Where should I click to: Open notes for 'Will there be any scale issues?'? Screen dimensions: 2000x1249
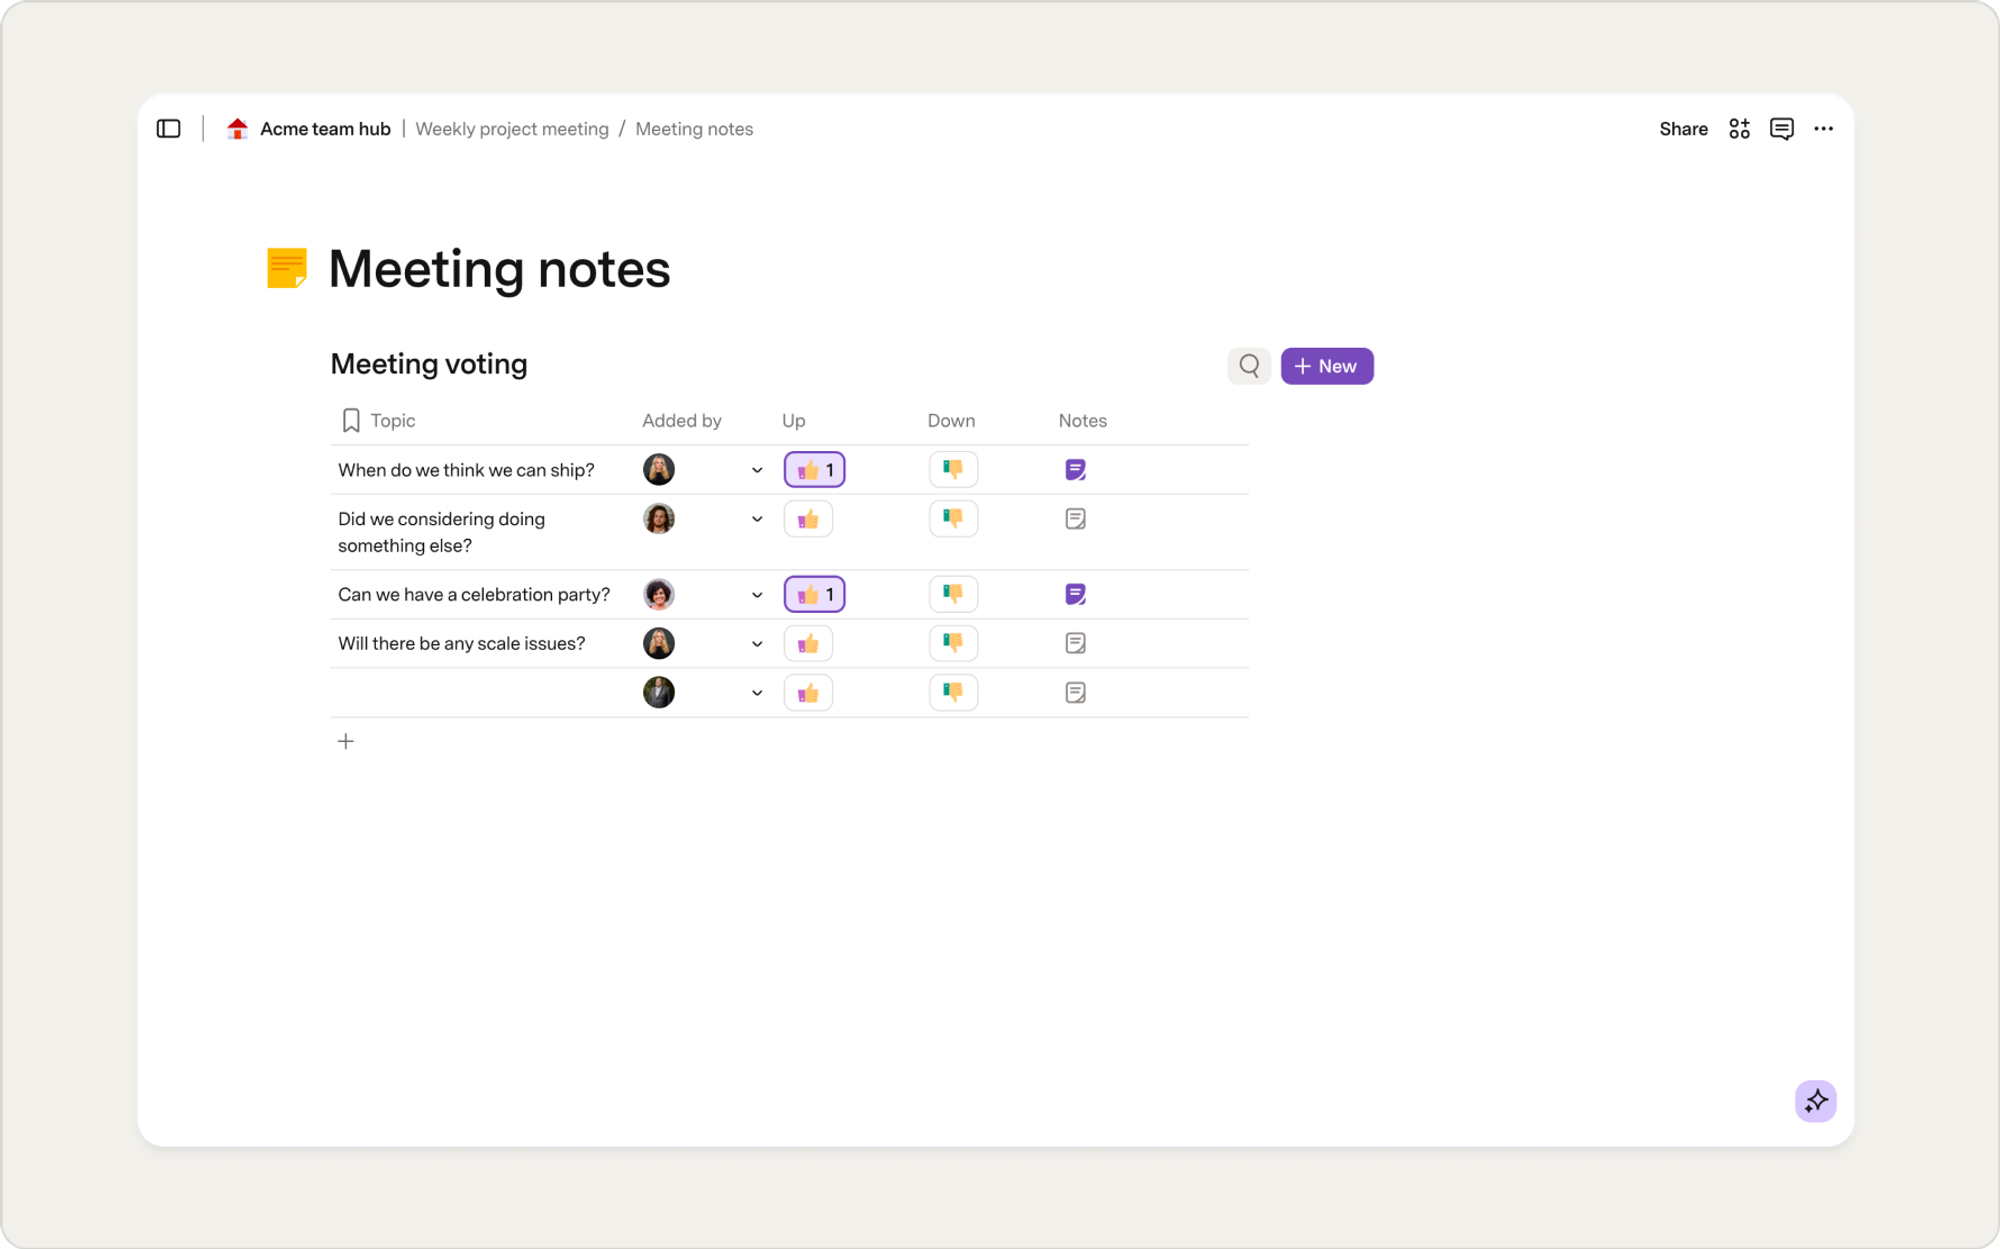point(1075,643)
